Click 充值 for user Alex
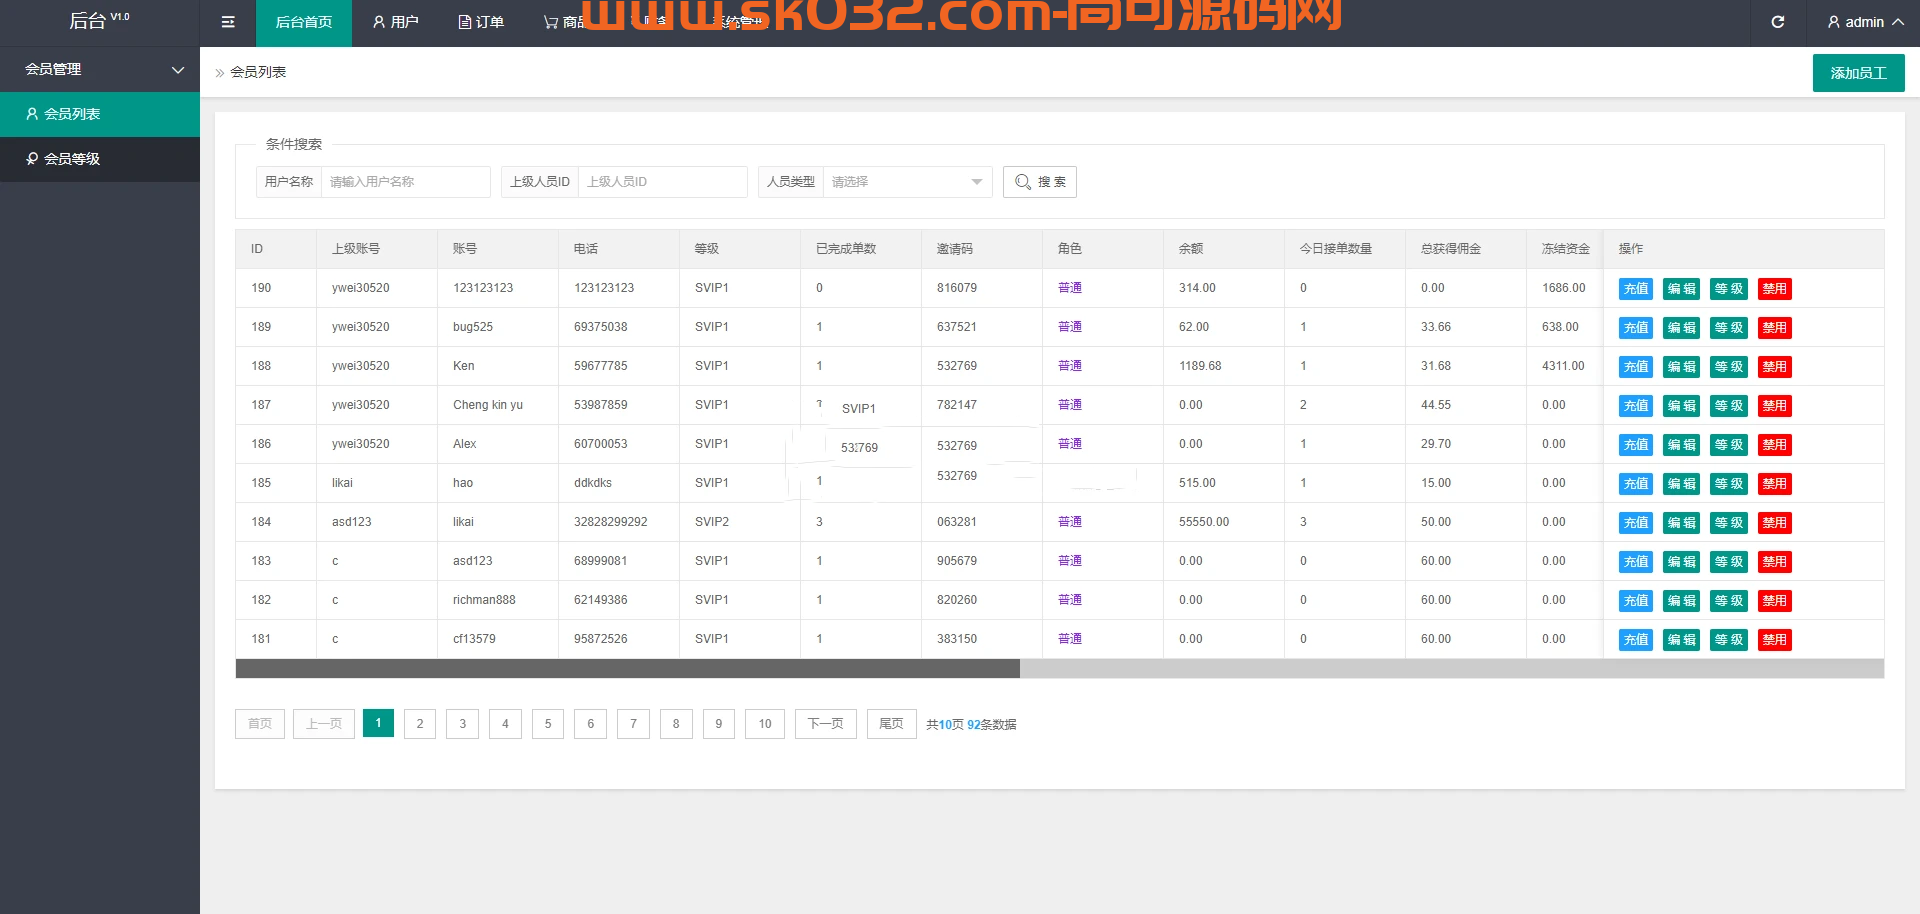Image resolution: width=1920 pixels, height=914 pixels. tap(1636, 445)
